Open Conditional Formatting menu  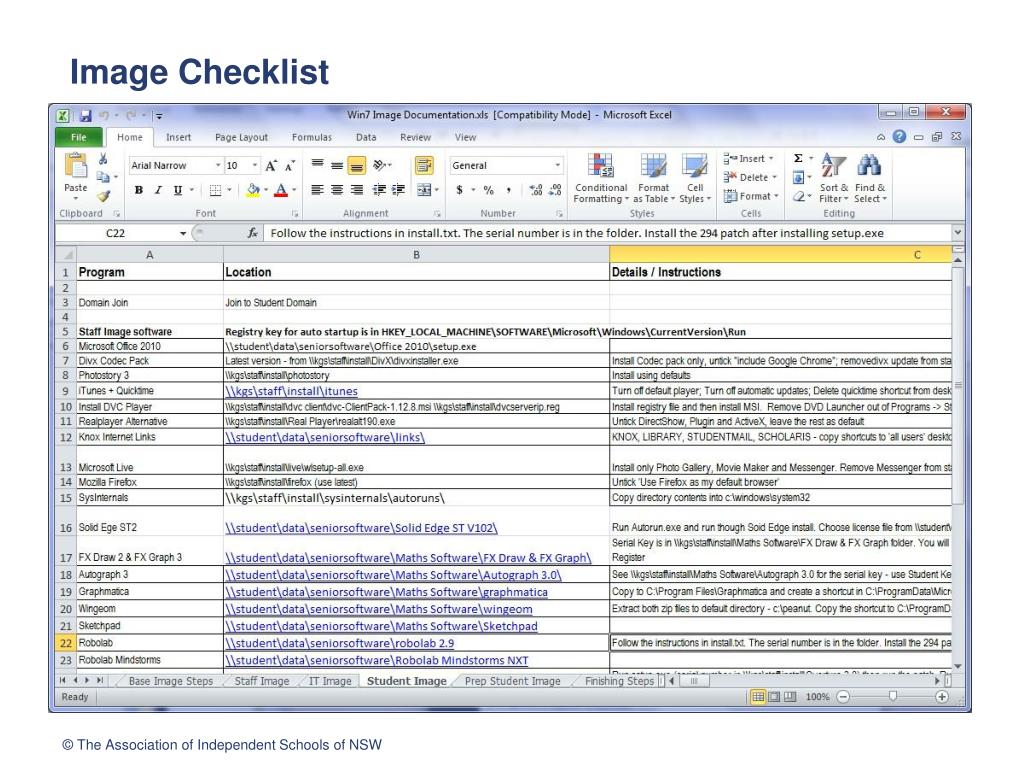(601, 178)
